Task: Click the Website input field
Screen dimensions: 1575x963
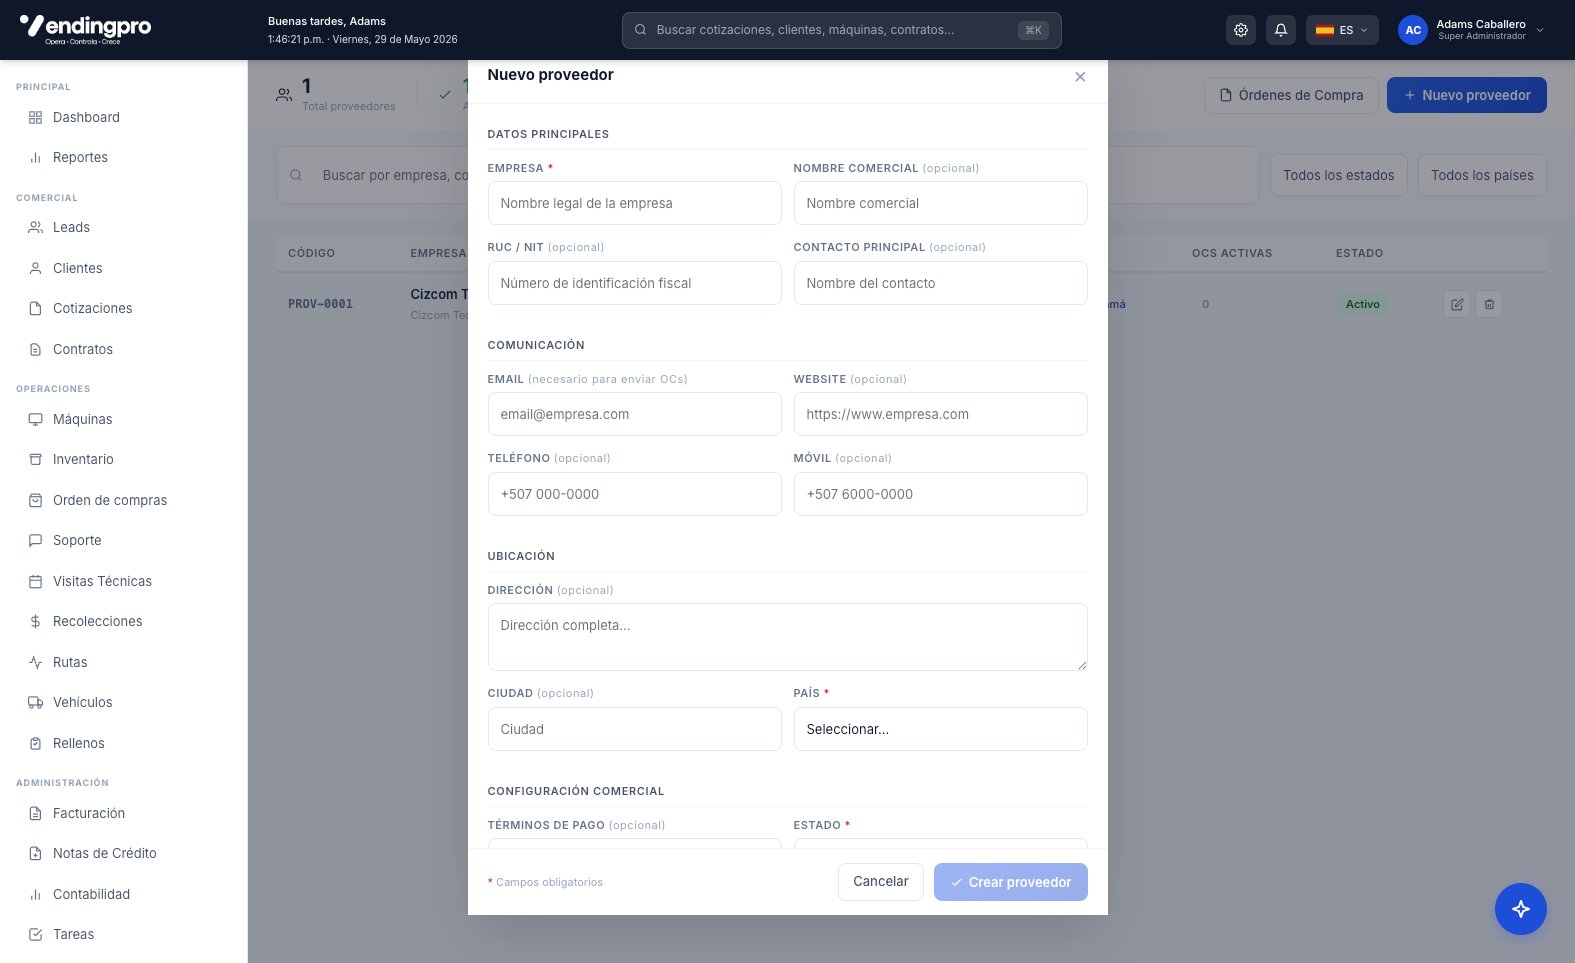Action: coord(940,414)
